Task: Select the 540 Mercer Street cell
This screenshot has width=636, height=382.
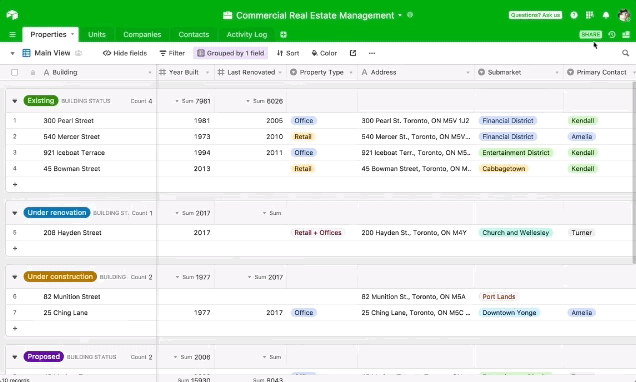Action: point(81,137)
